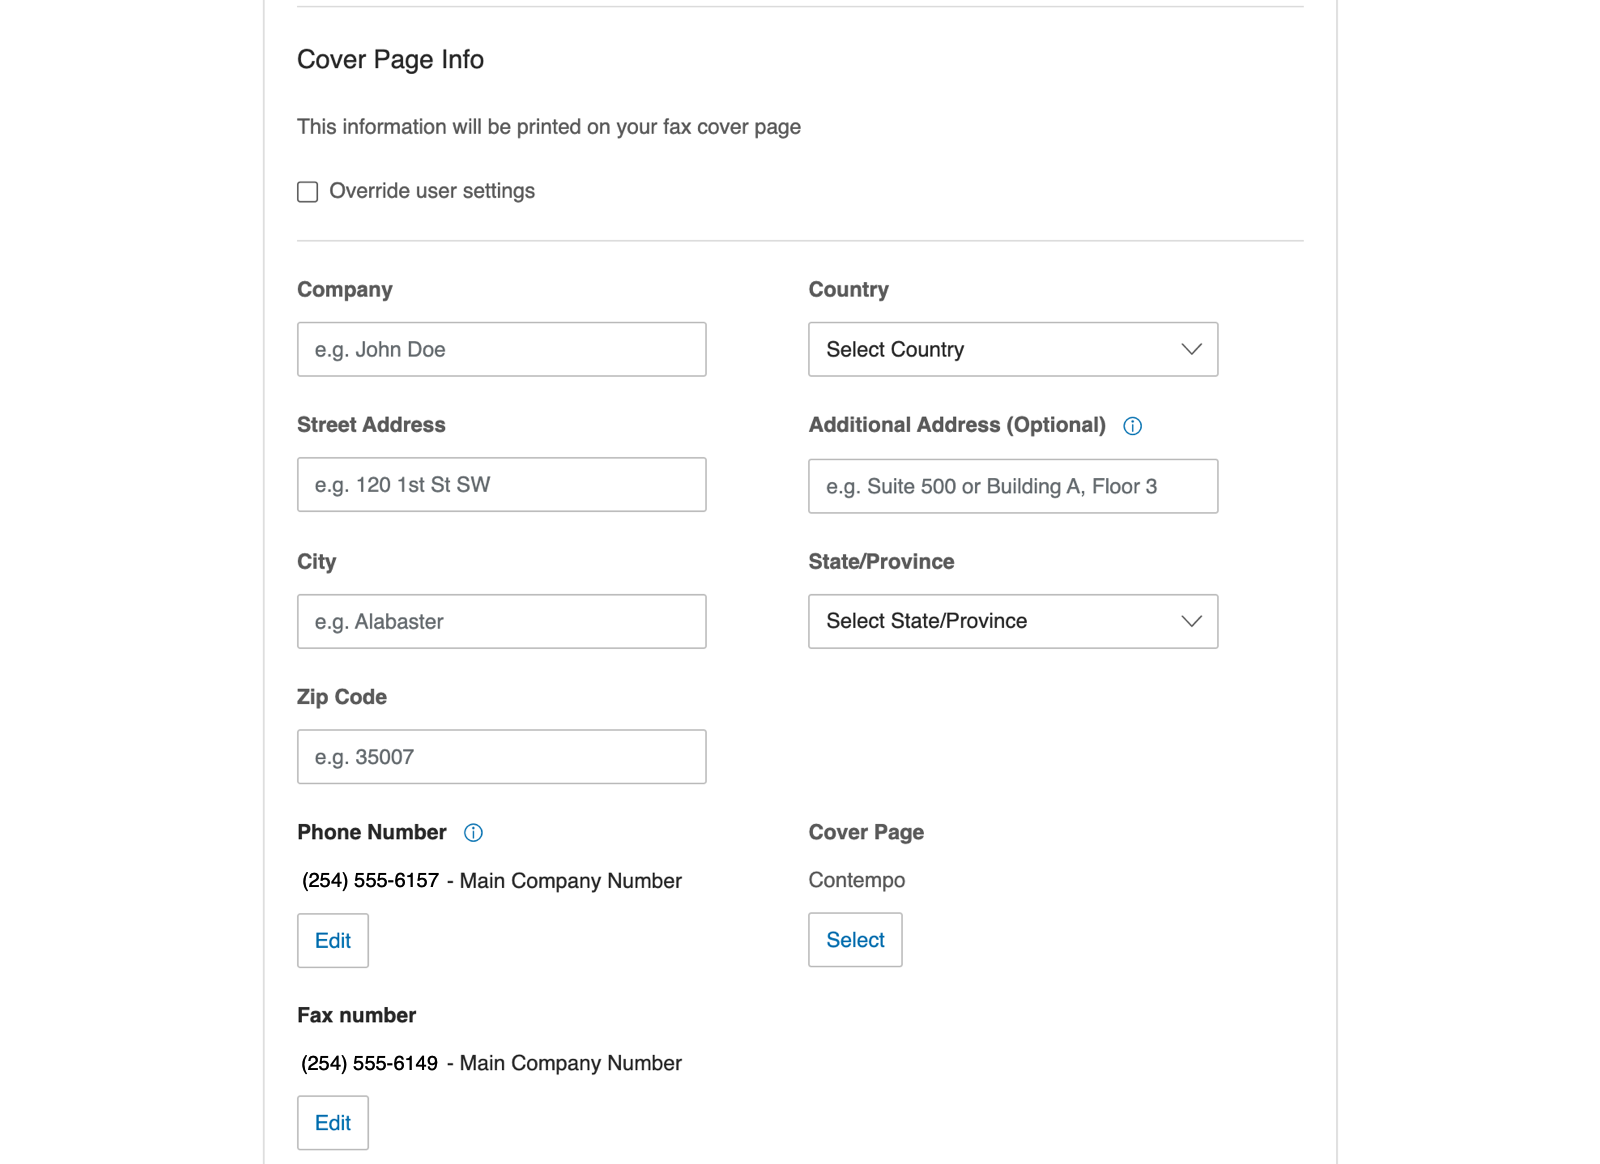Enable the Override user settings checkbox
The image size is (1600, 1164).
308,192
